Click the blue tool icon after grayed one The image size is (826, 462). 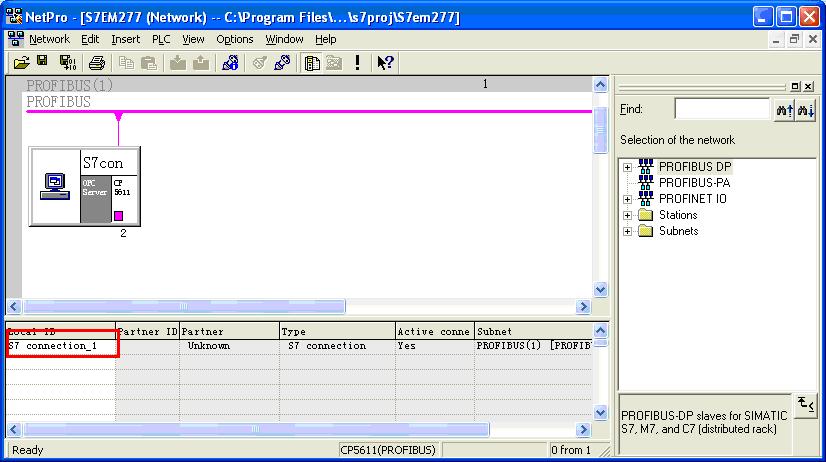282,63
